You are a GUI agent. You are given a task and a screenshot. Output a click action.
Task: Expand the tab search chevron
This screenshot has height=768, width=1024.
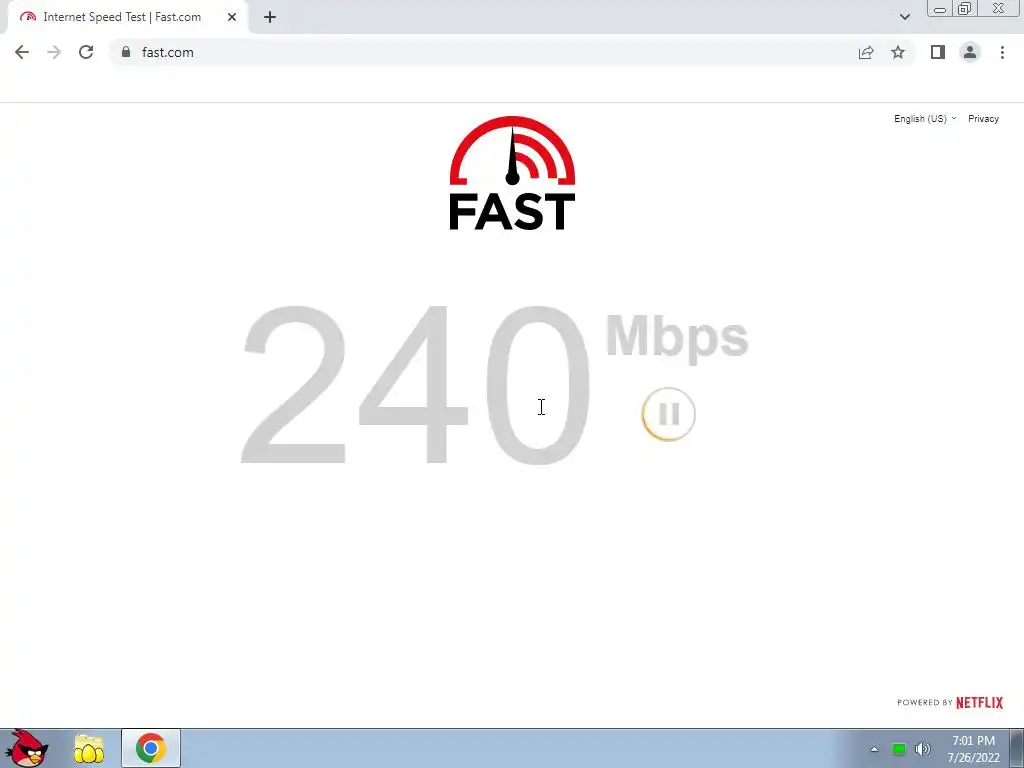(904, 17)
